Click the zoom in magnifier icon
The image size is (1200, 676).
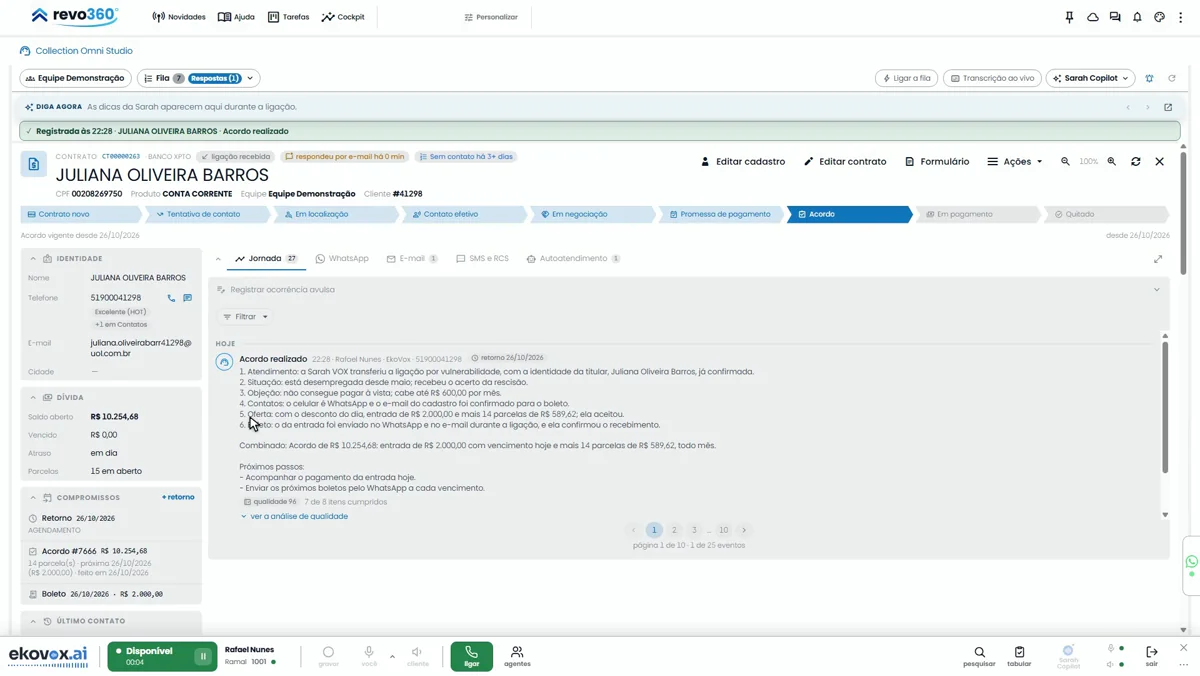click(x=1111, y=161)
